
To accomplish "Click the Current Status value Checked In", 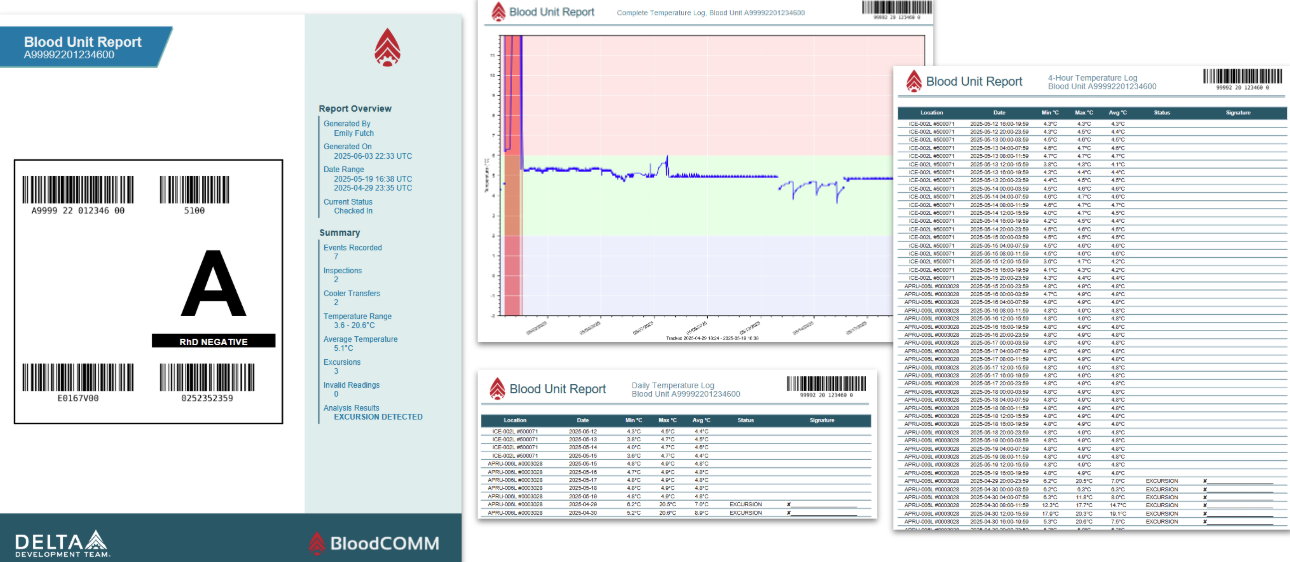I will [353, 211].
